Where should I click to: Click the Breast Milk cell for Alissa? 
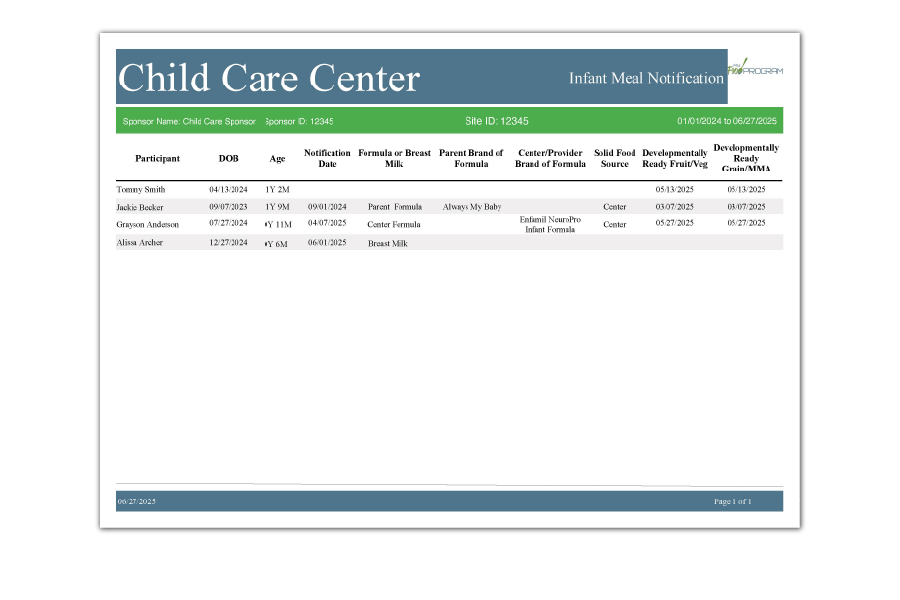coord(388,243)
